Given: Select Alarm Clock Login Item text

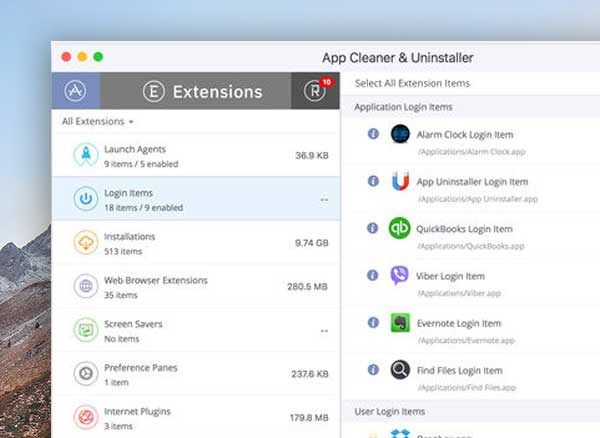Looking at the screenshot, I should point(465,135).
